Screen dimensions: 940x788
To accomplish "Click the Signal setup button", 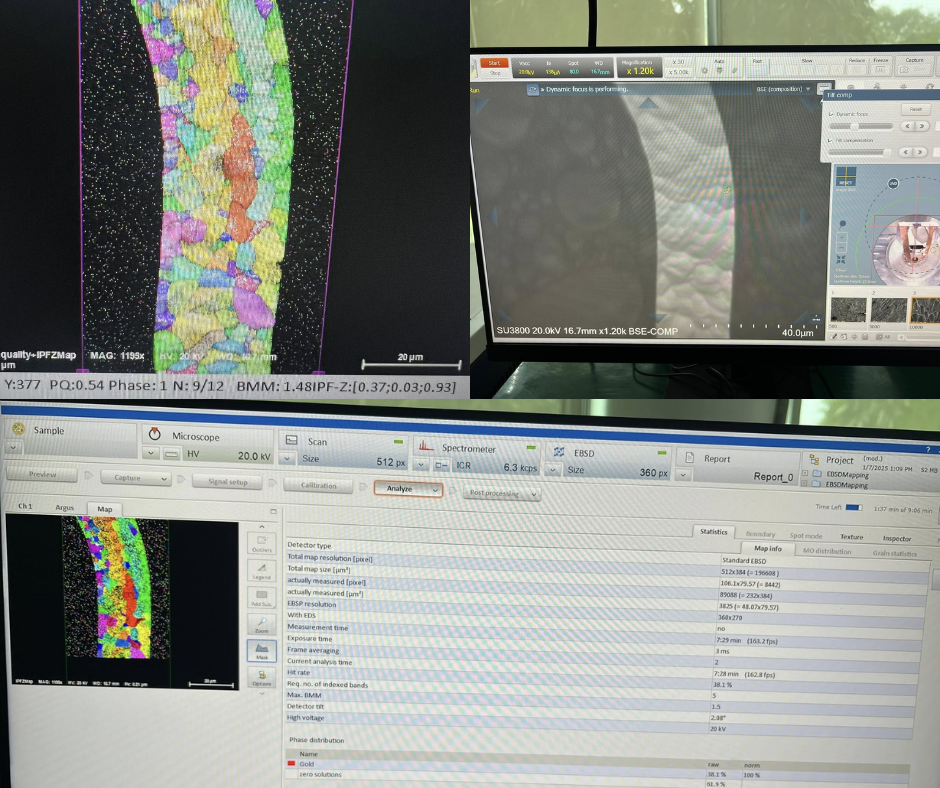I will coord(228,481).
